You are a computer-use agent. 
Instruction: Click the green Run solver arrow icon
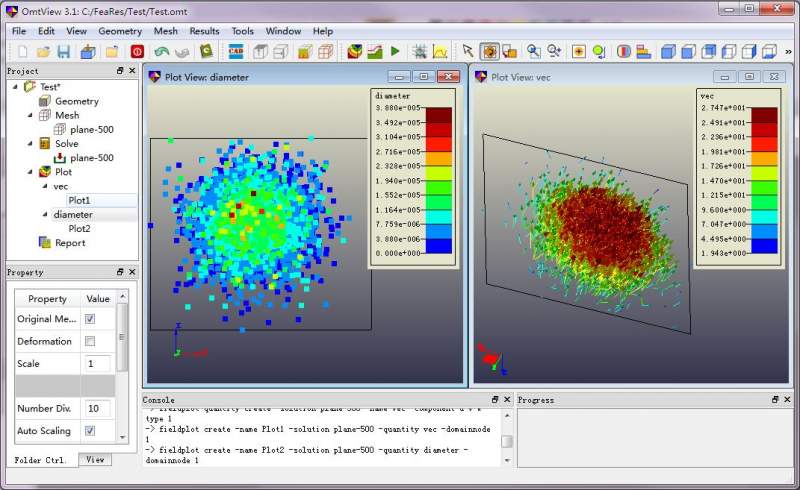[395, 51]
